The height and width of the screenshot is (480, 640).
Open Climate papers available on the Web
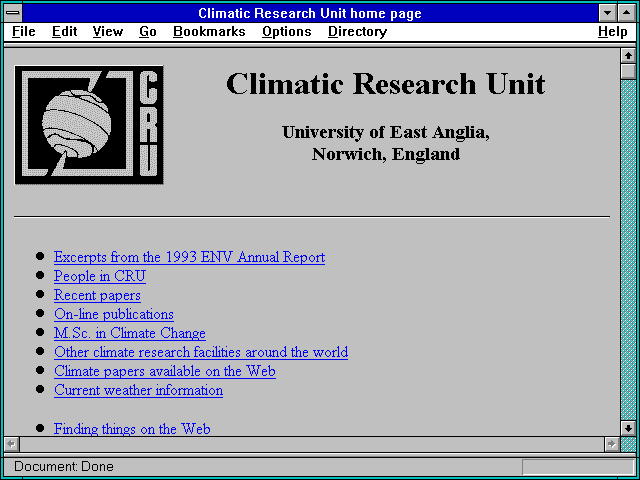tap(165, 371)
